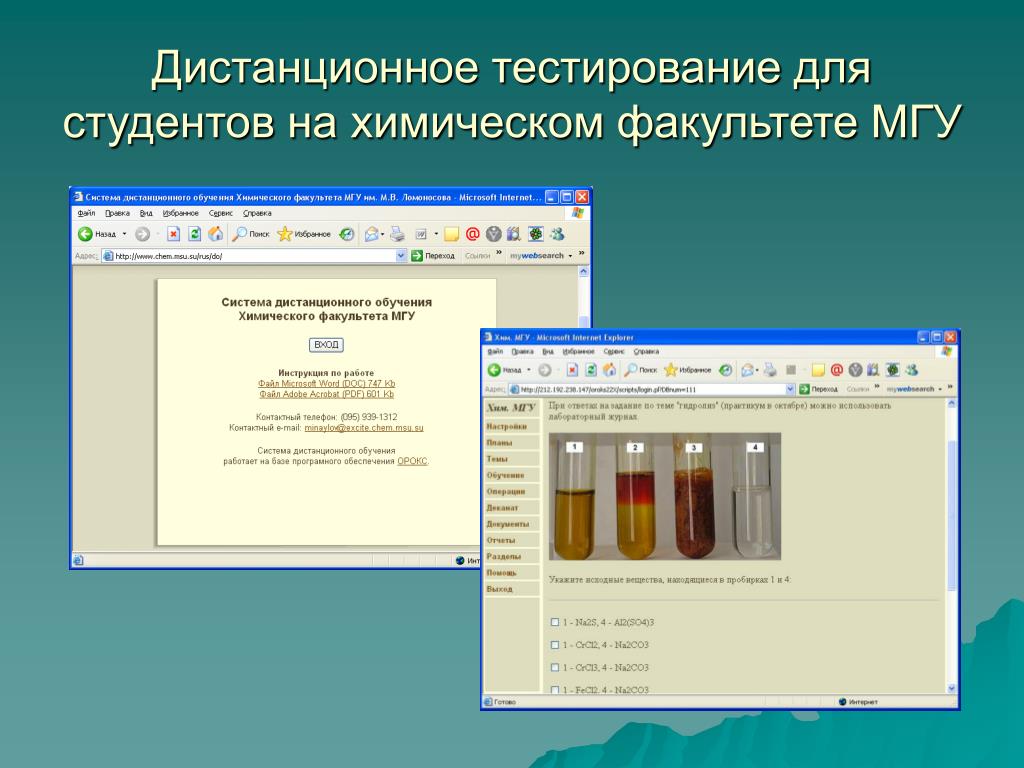Open Вид menu in the chem.msu.su window
Viewport: 1024px width, 768px height.
146,213
